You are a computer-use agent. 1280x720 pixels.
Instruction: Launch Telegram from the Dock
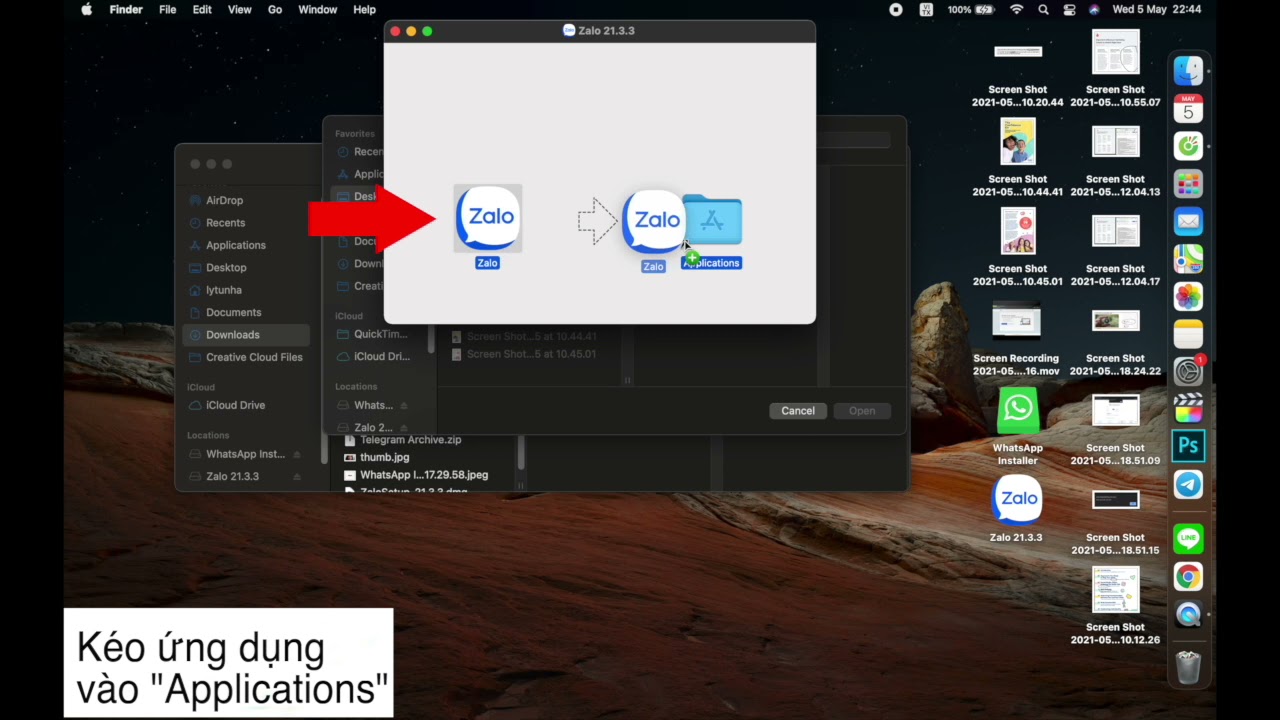[x=1188, y=485]
